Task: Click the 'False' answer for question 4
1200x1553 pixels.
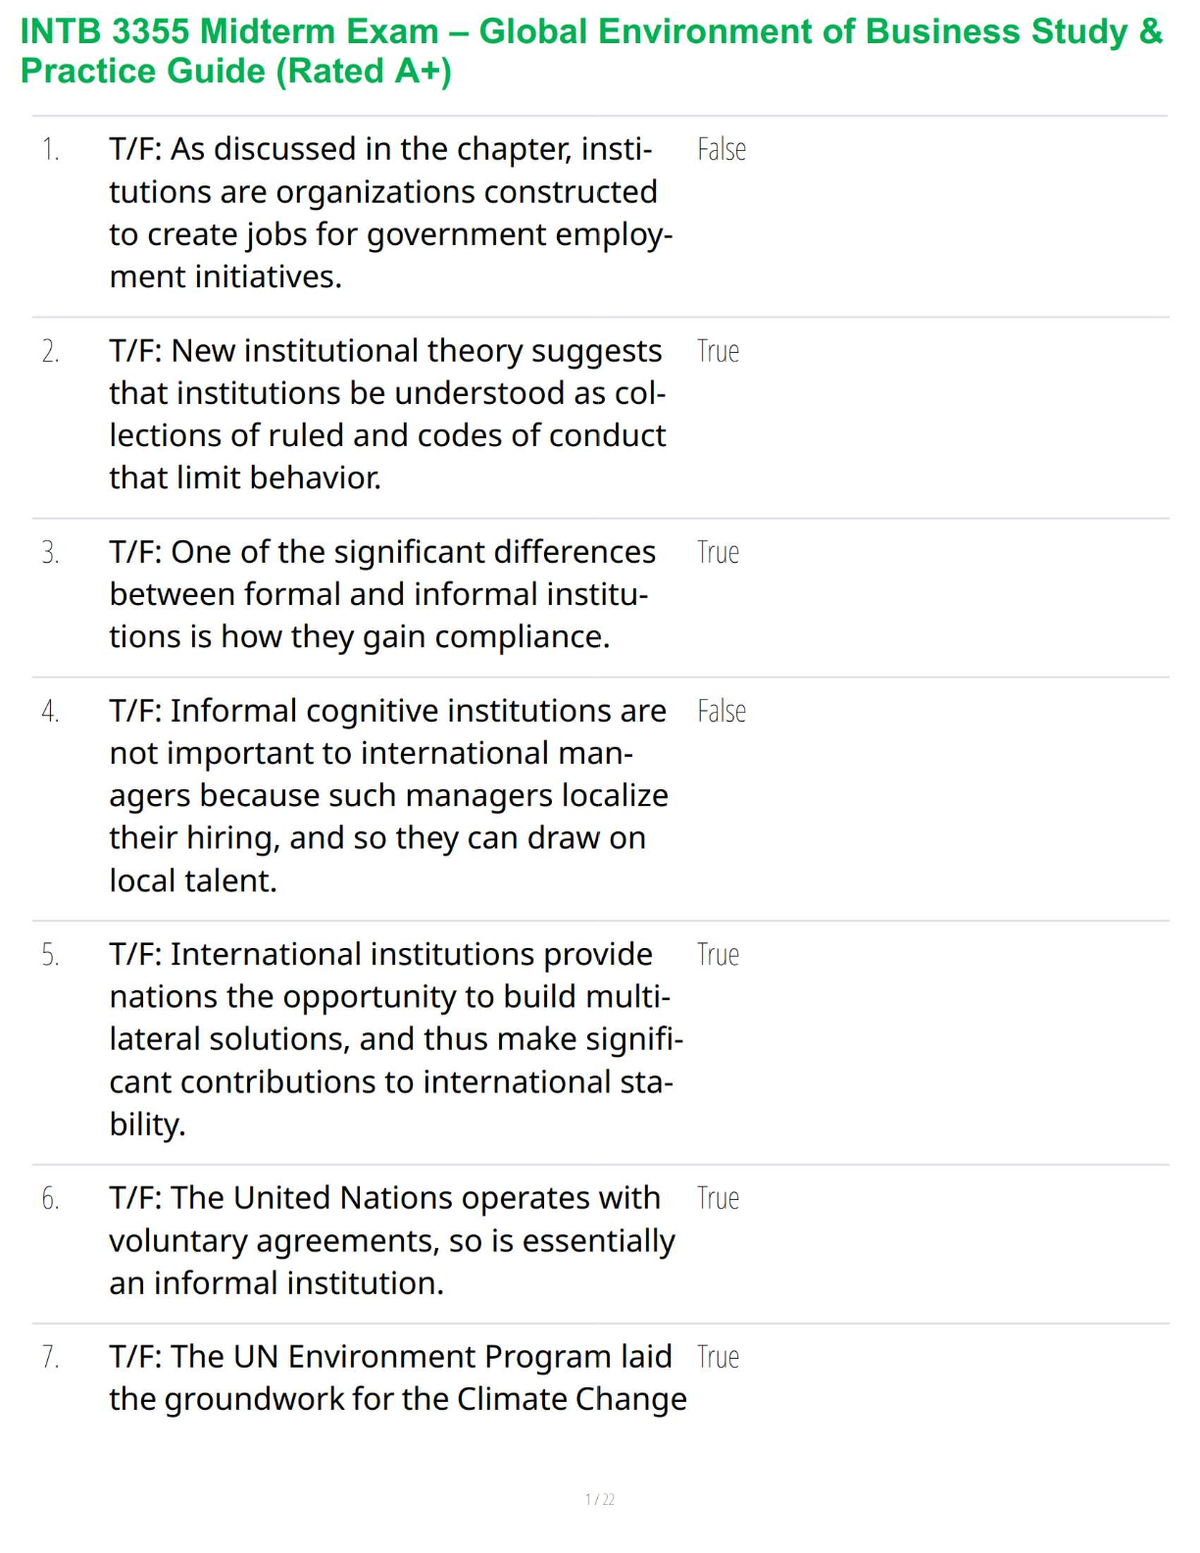Action: (721, 711)
